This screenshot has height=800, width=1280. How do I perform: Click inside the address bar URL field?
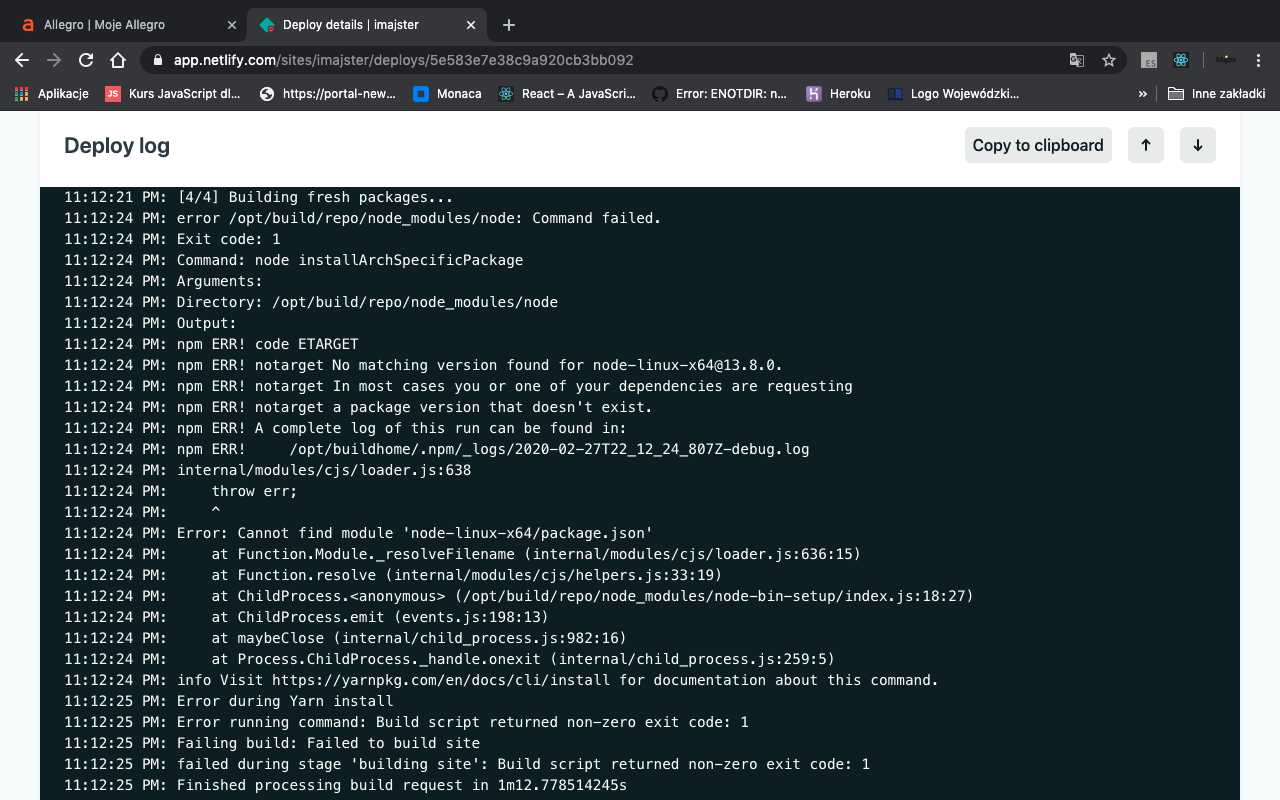[400, 60]
